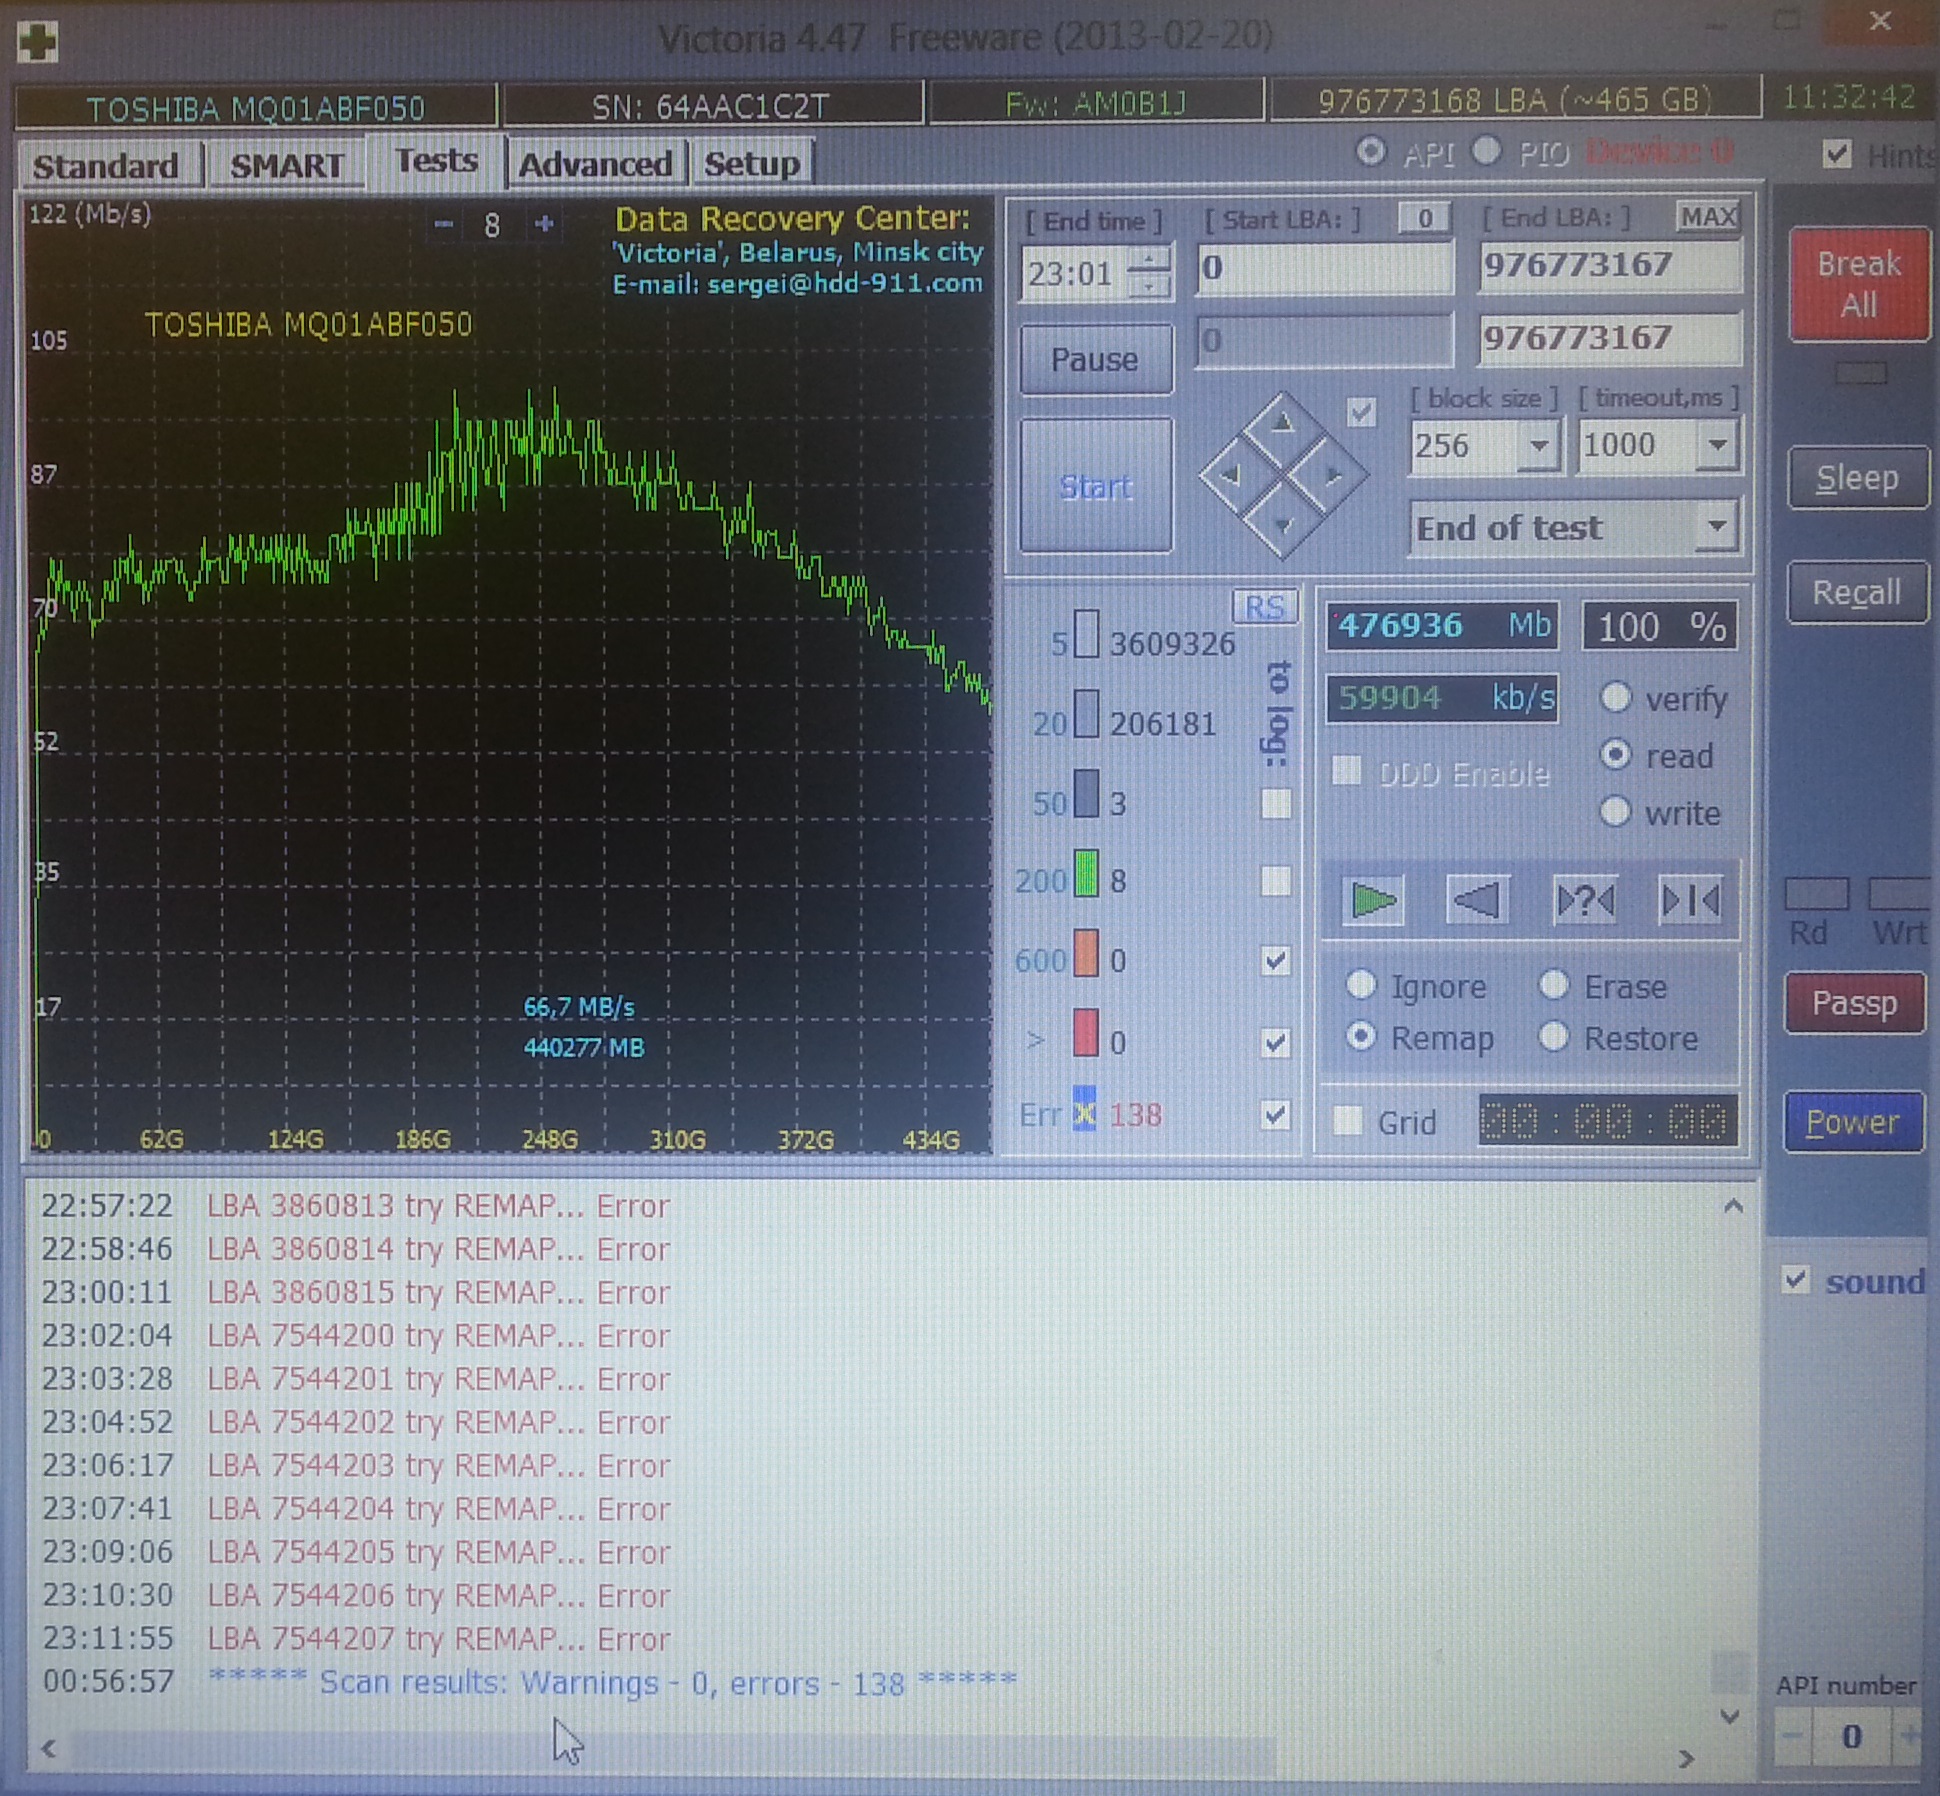
Task: Click the green forward scan play icon
Action: [x=1372, y=900]
